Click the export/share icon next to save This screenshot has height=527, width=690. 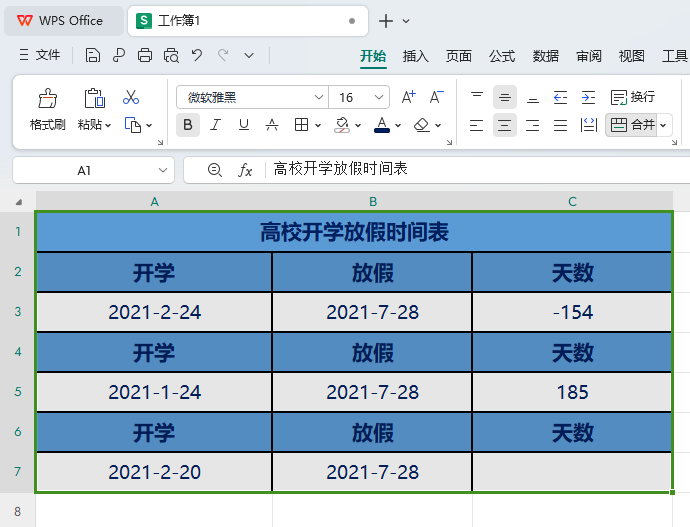[119, 55]
